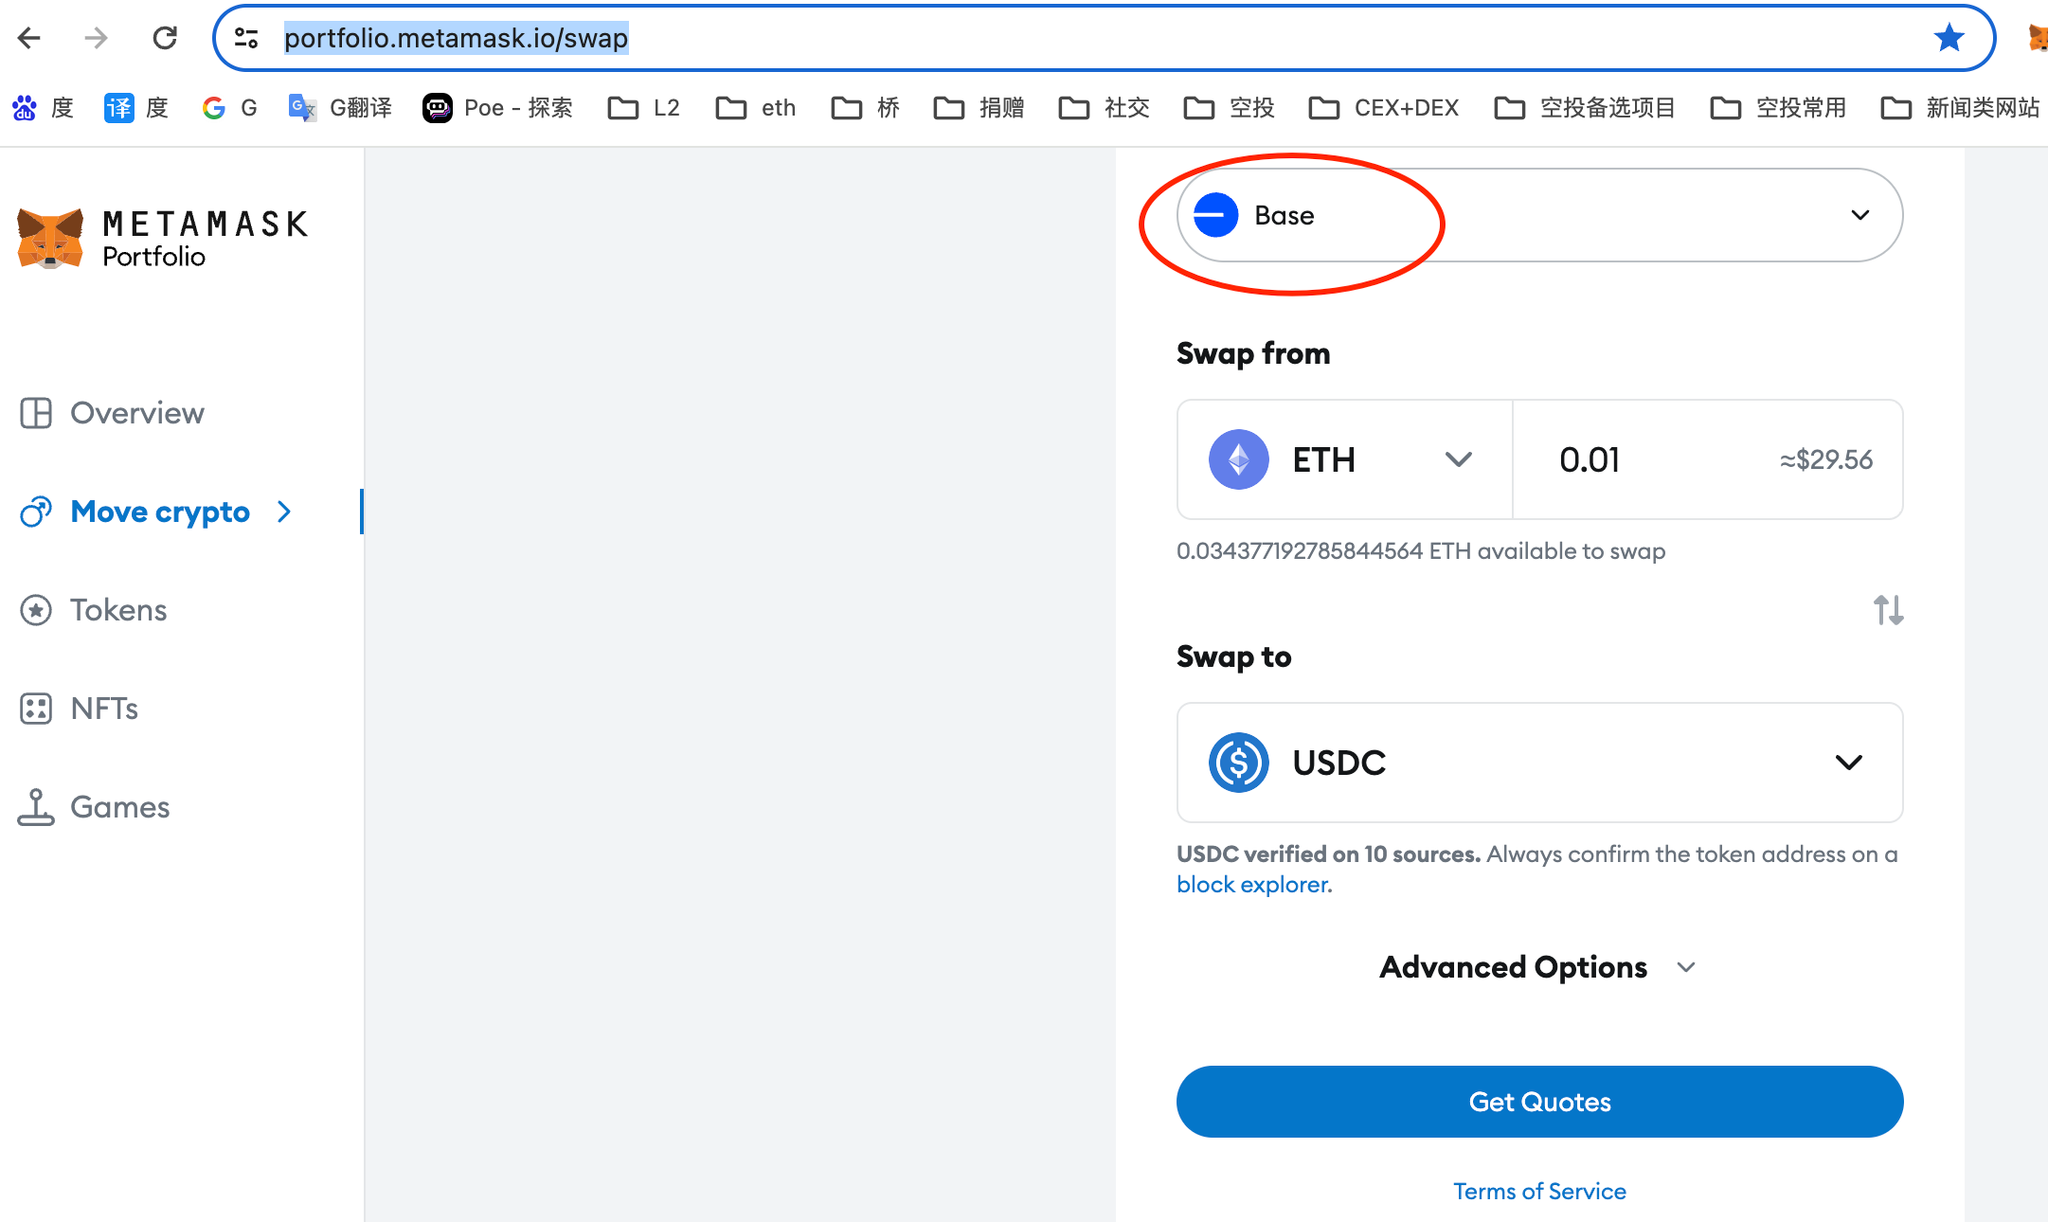Open the ETH token selector

[1344, 460]
